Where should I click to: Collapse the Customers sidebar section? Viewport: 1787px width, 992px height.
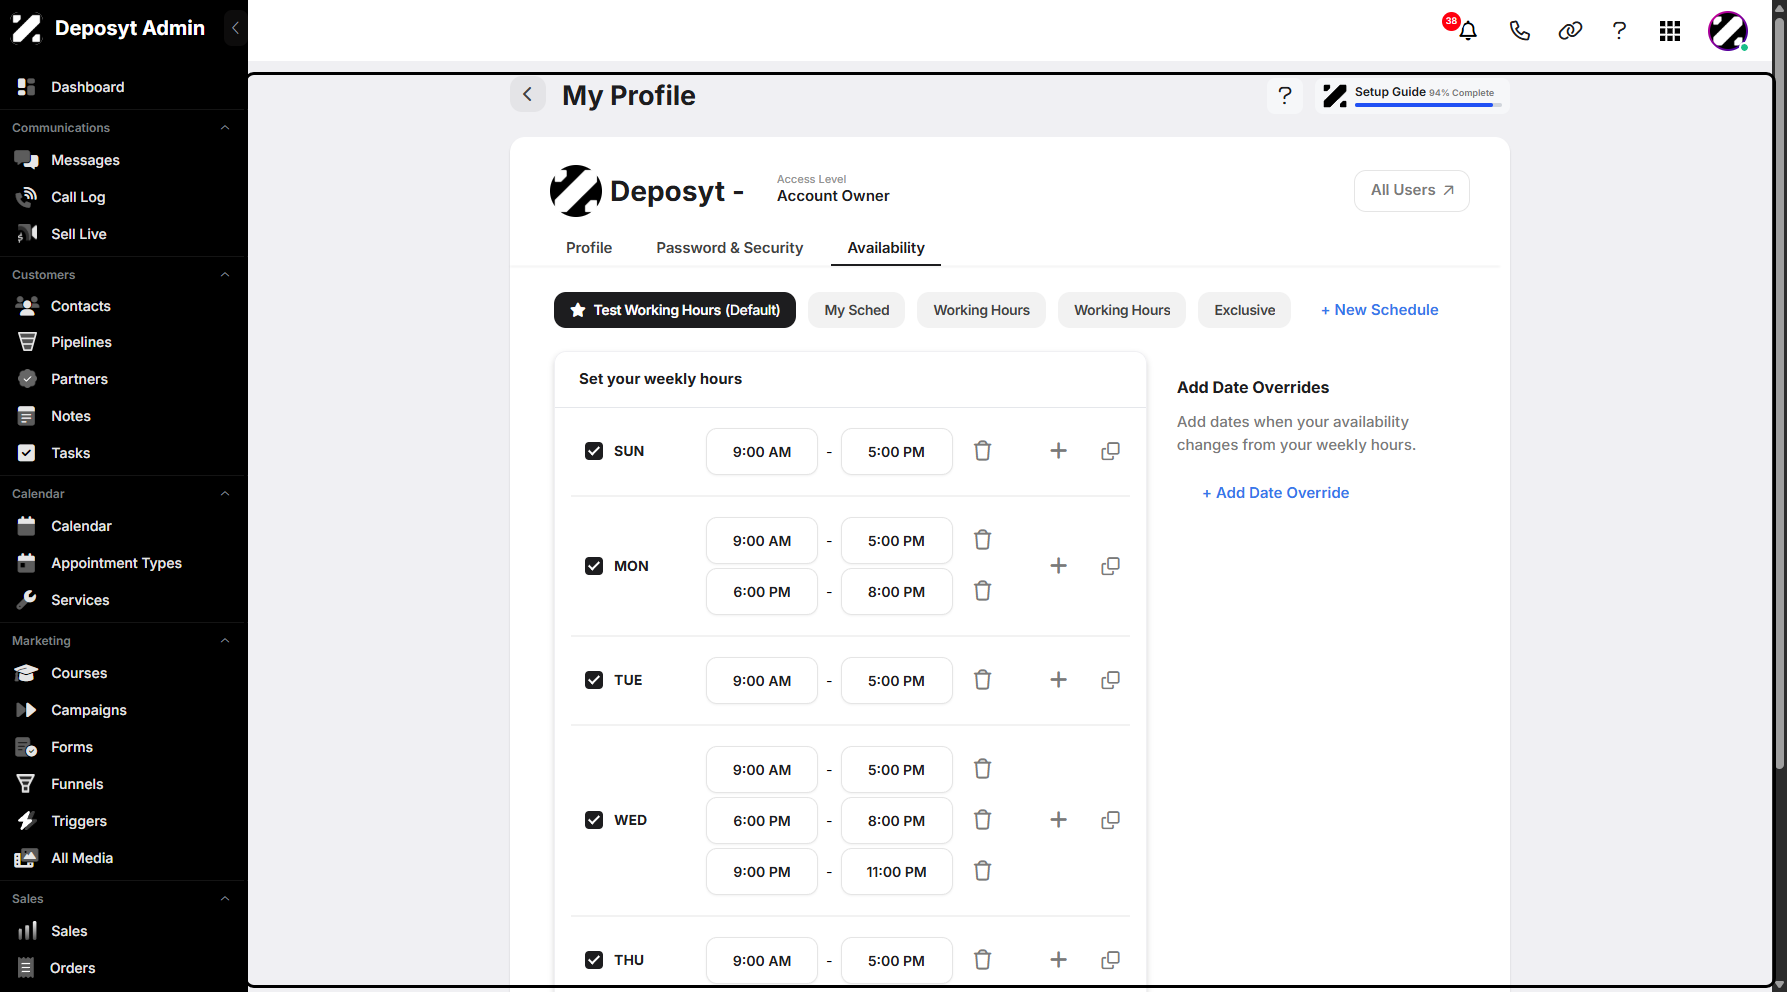pos(225,275)
